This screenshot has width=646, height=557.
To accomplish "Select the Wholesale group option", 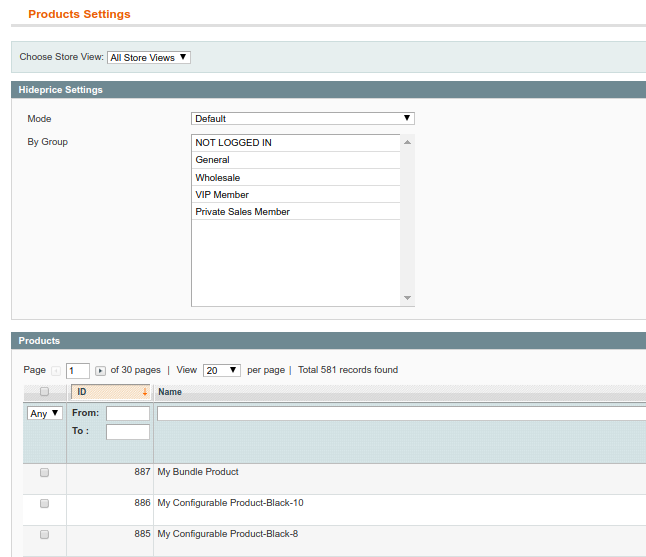I will coord(296,178).
